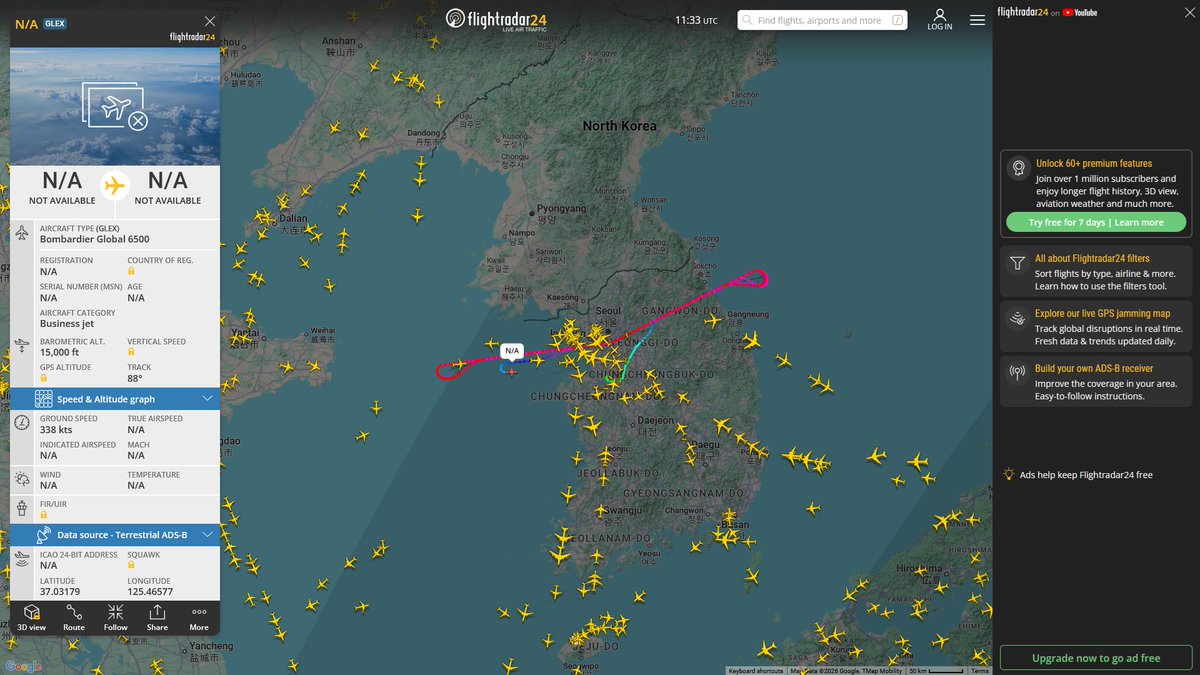The width and height of the screenshot is (1200, 675).
Task: Click the FIR/UIR tower icon
Action: 22,509
